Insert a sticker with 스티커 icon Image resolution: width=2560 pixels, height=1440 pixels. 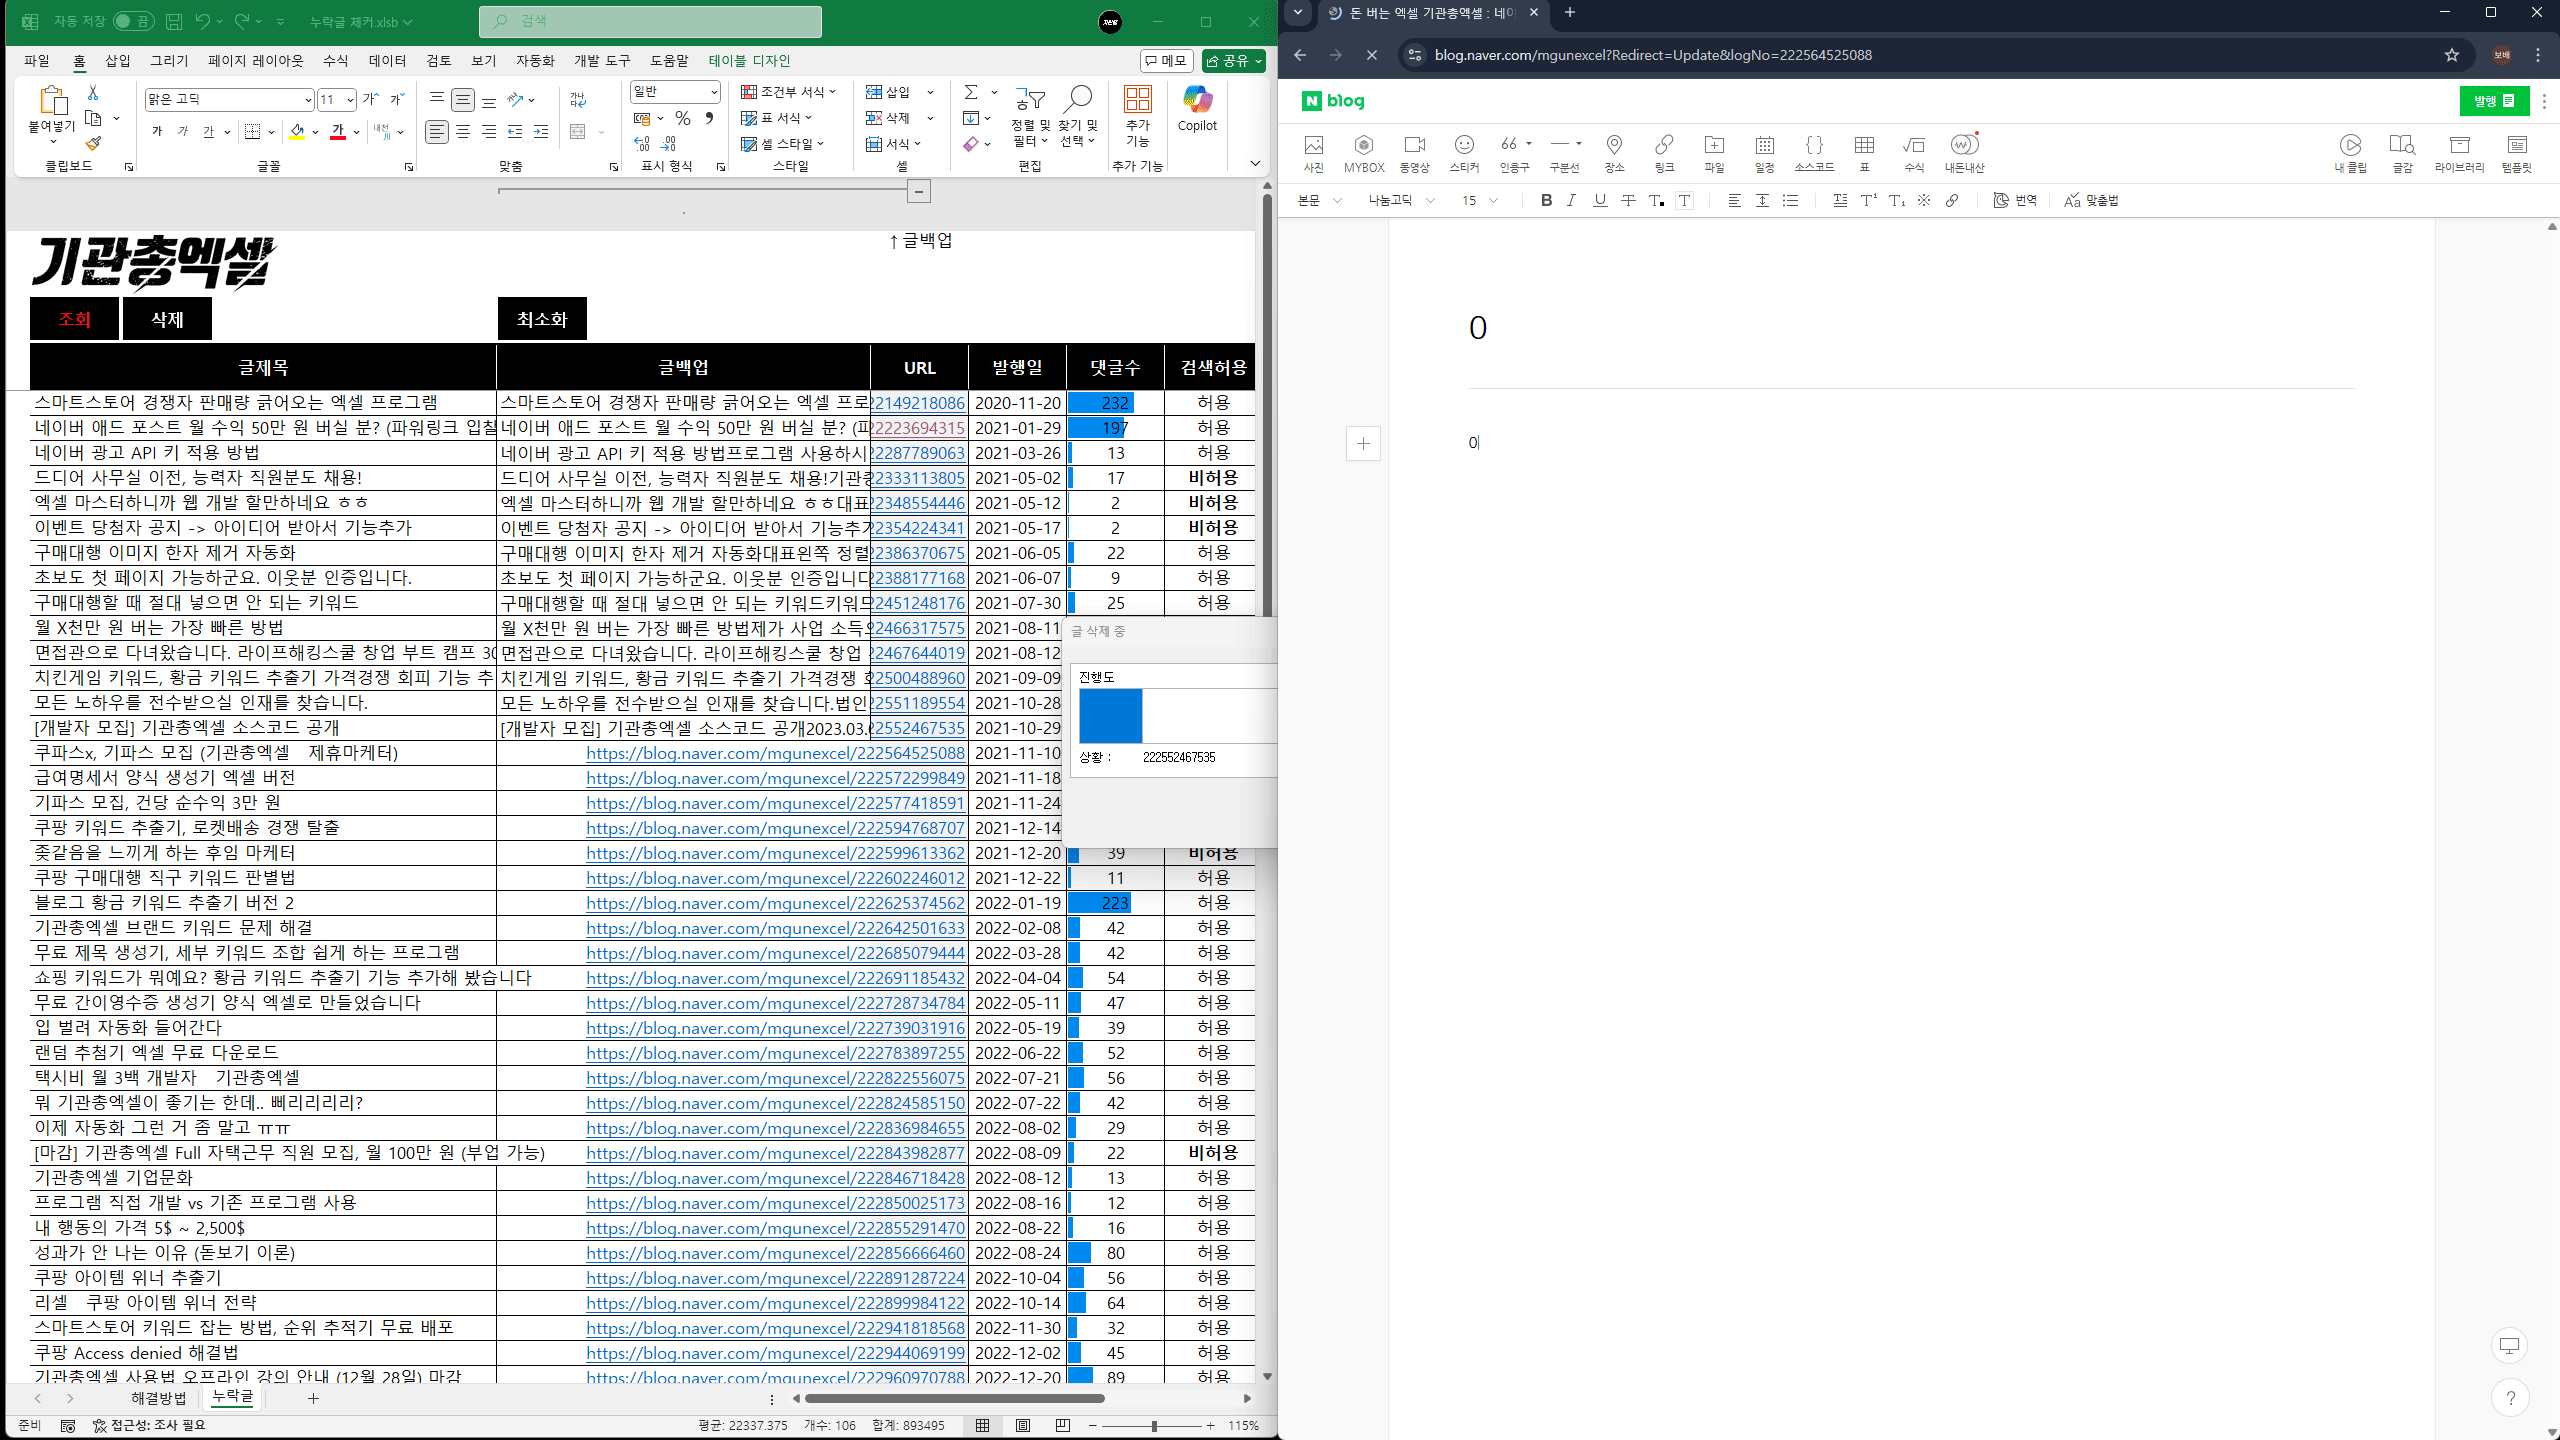(x=1464, y=152)
